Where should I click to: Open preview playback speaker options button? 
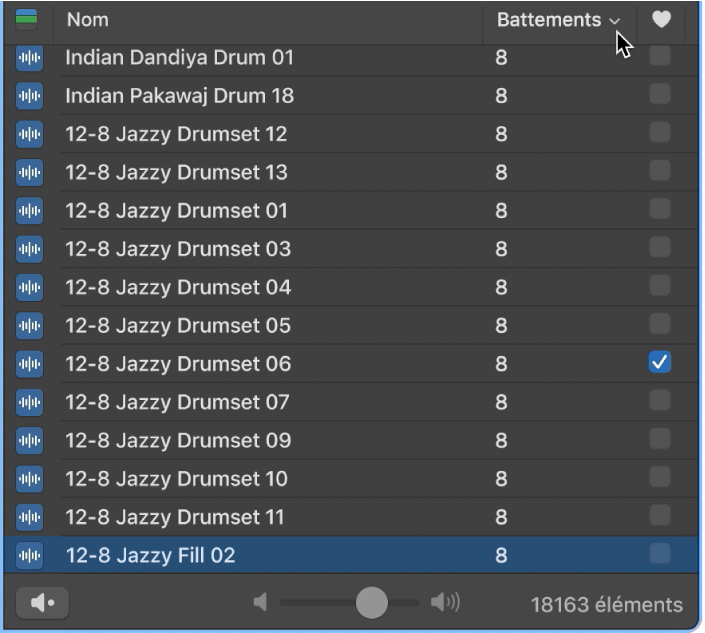(x=42, y=603)
